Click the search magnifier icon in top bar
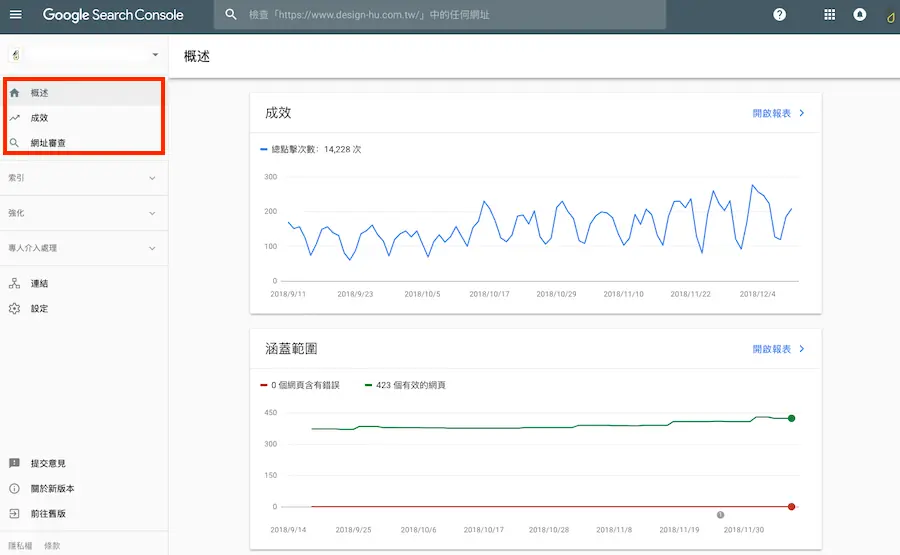The image size is (900, 555). 231,14
